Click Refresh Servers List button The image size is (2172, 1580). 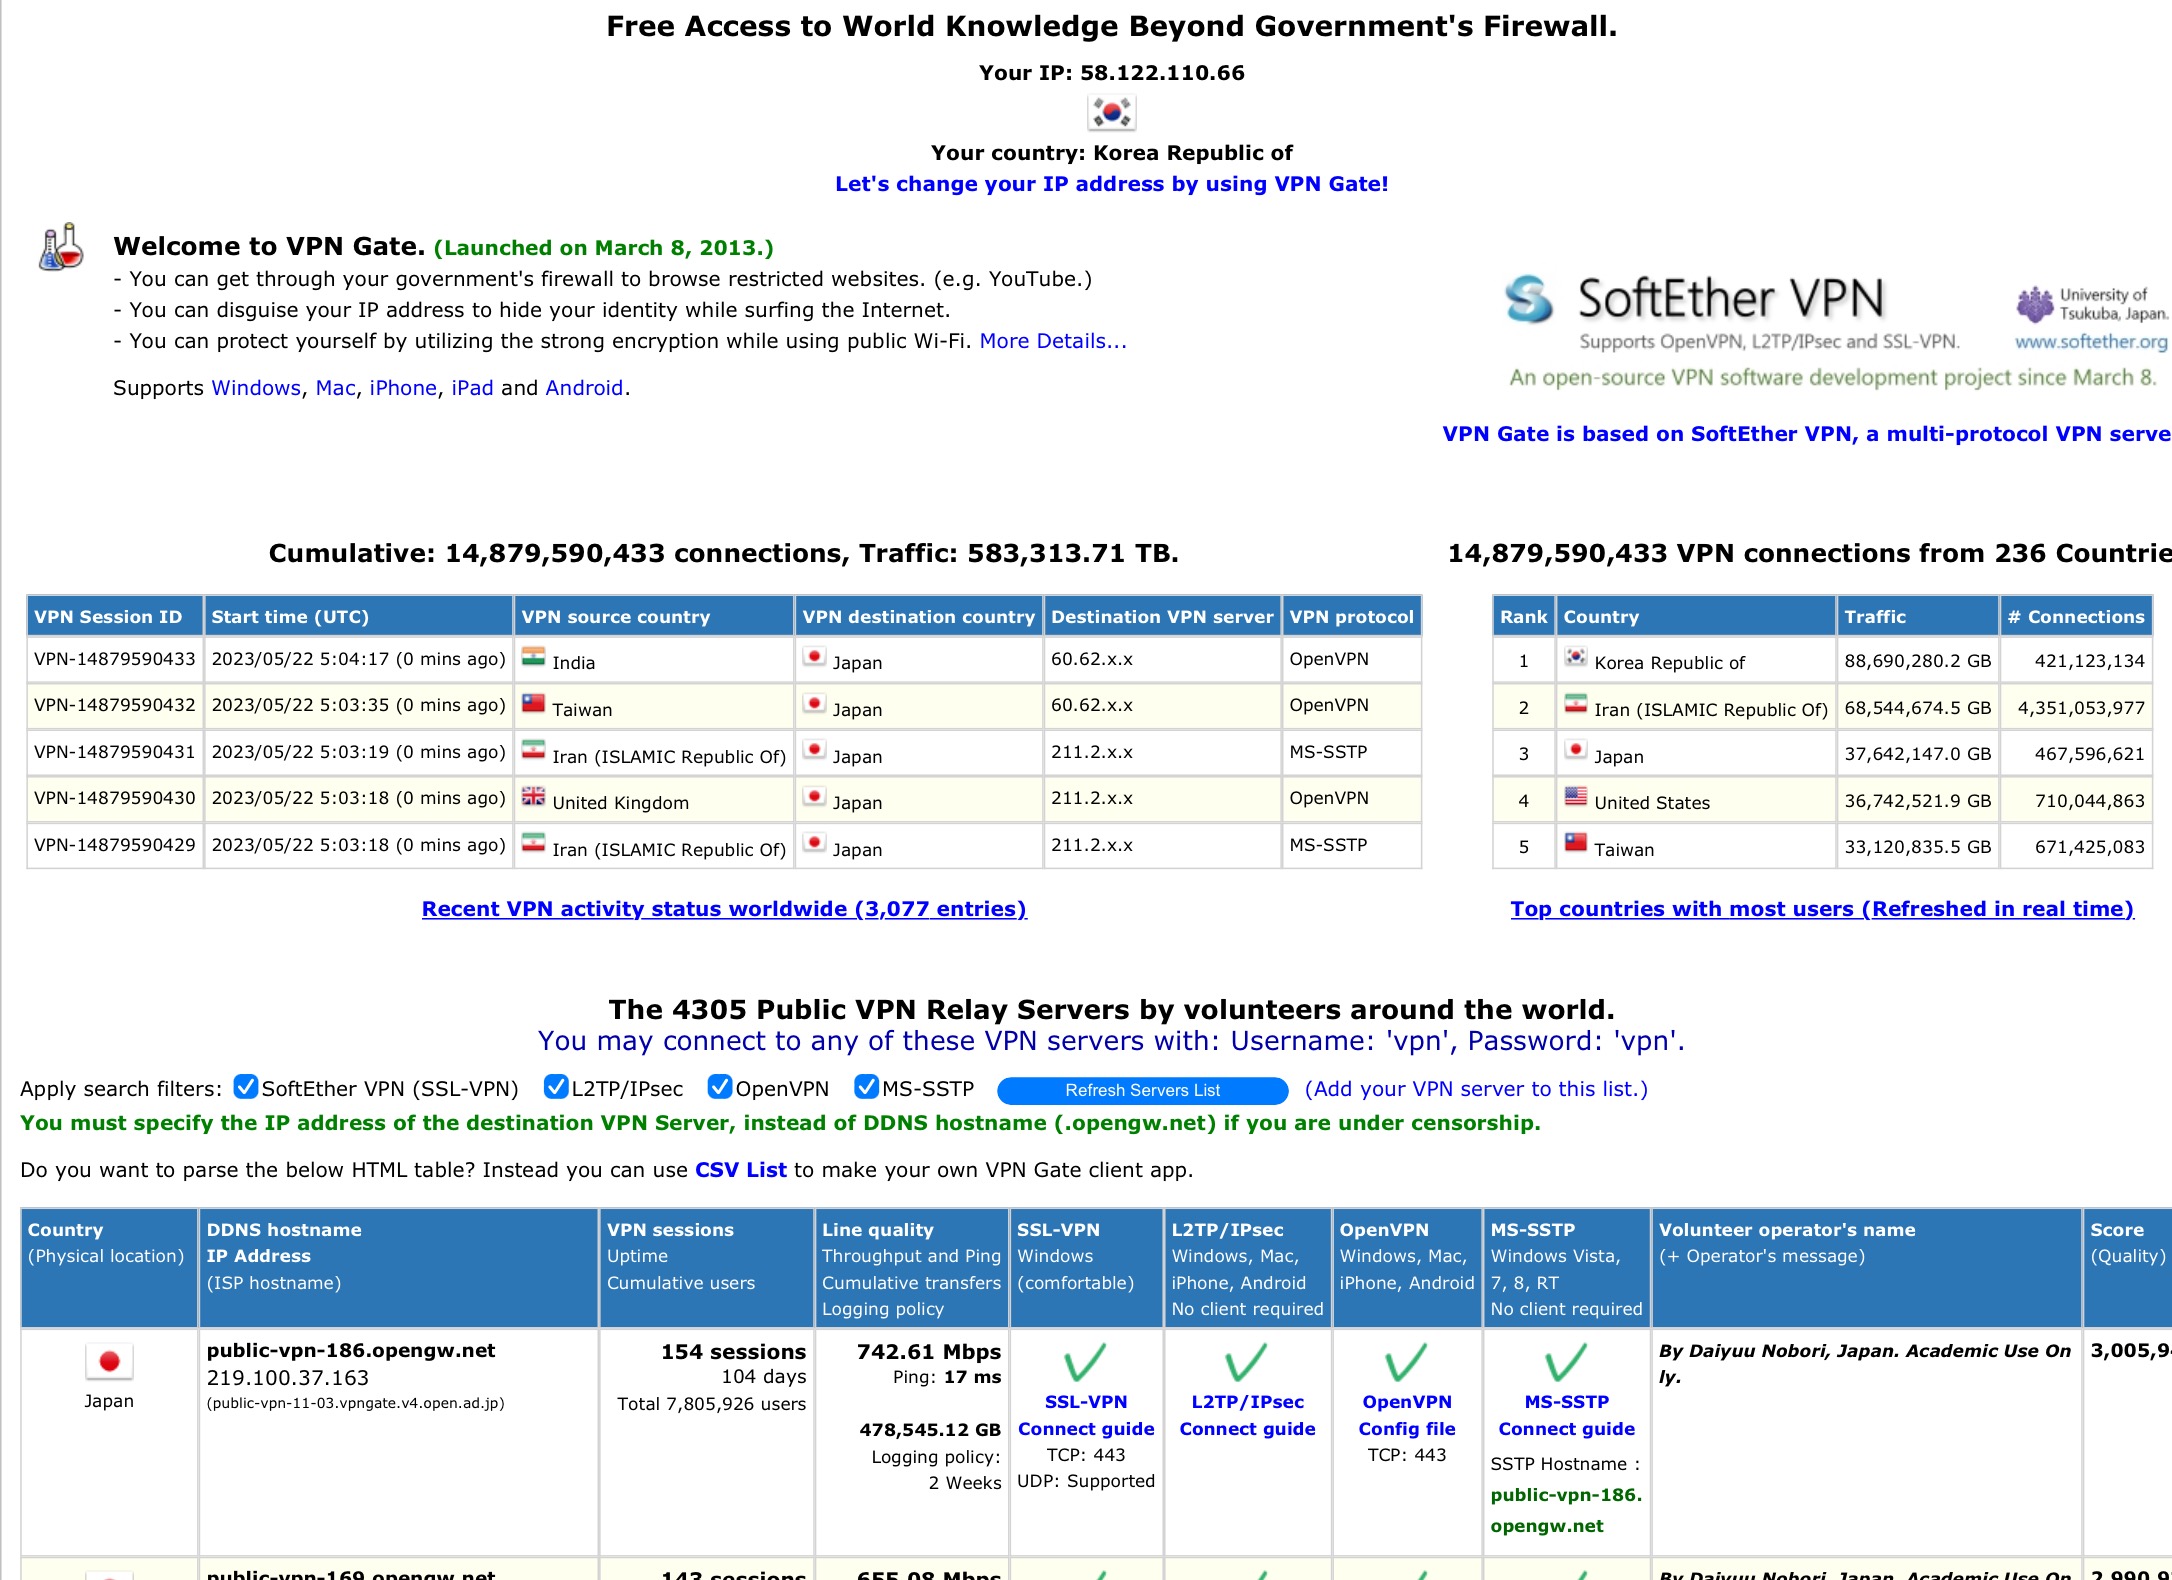pos(1142,1090)
